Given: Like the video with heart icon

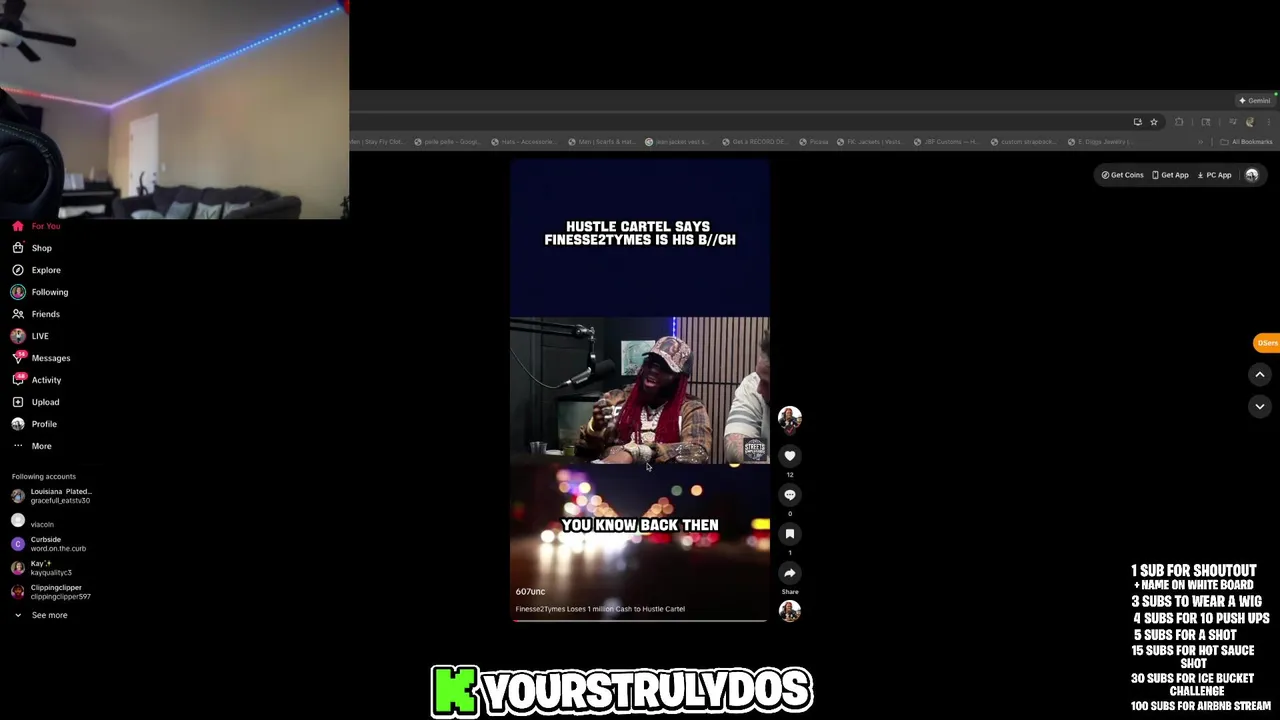Looking at the screenshot, I should [790, 456].
